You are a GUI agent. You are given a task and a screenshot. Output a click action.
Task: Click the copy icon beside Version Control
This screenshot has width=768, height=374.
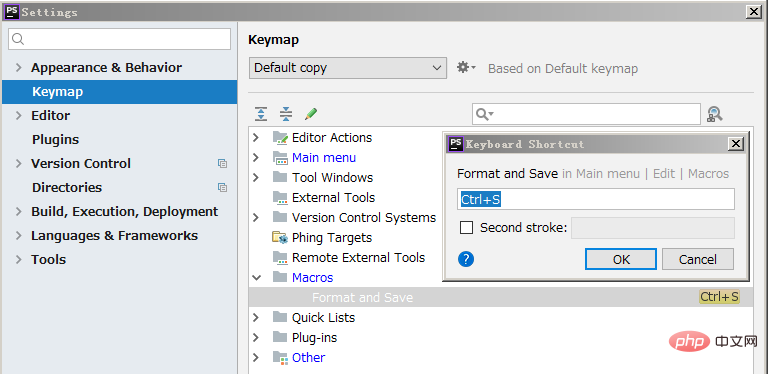pos(222,164)
